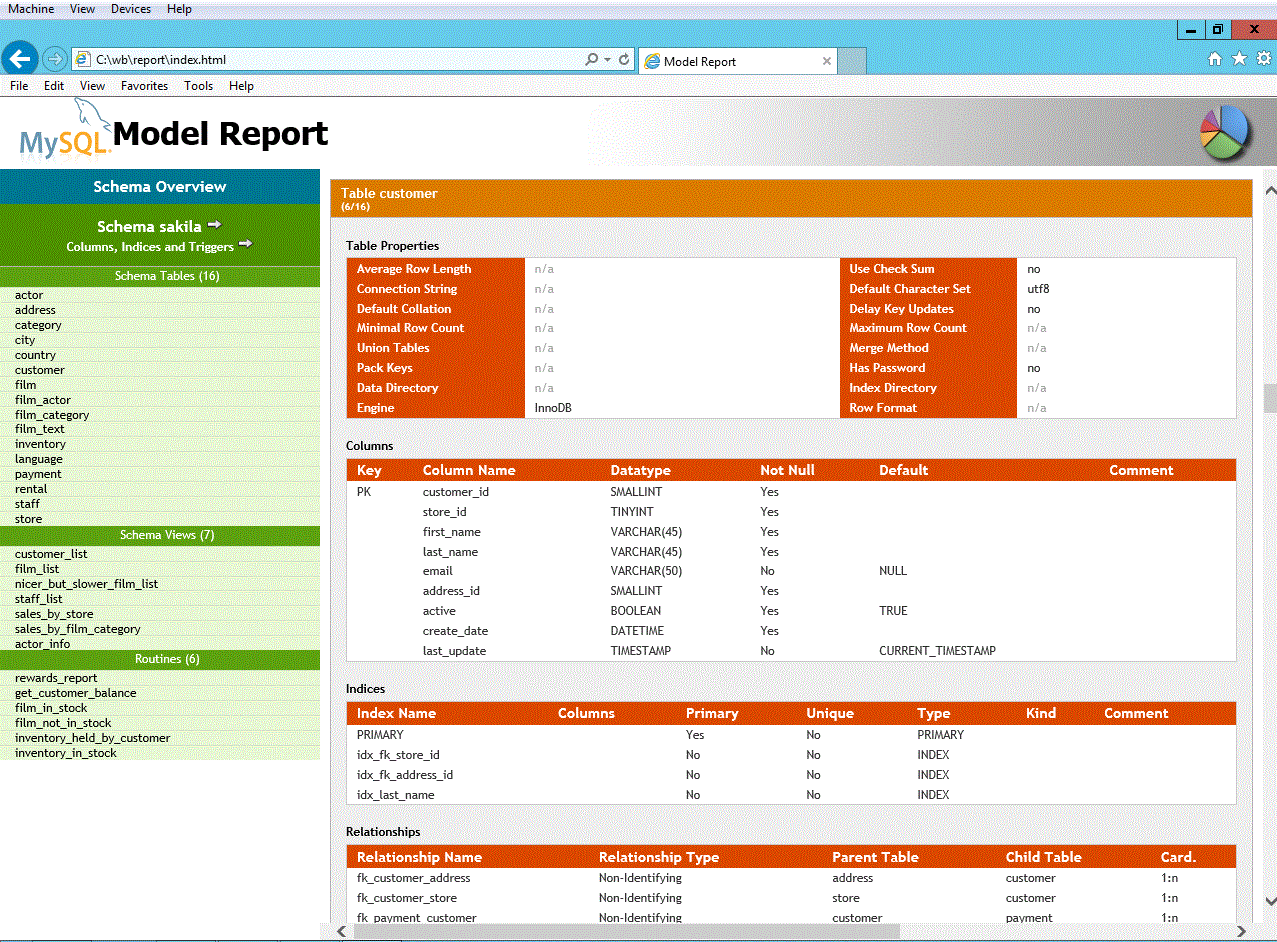Click the pie chart graphic in the header
The width and height of the screenshot is (1277, 942).
(x=1224, y=131)
